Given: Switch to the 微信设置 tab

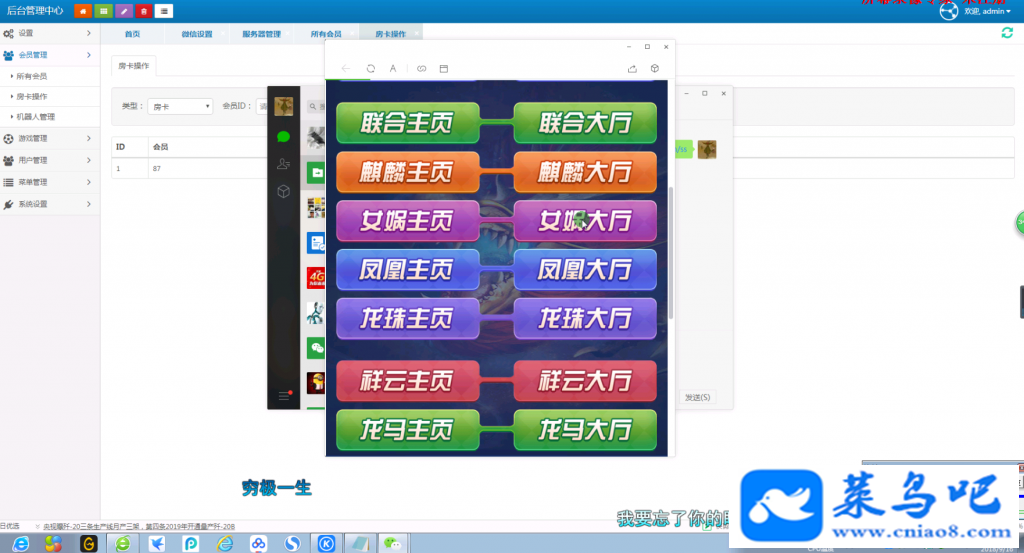Looking at the screenshot, I should pyautogui.click(x=197, y=34).
